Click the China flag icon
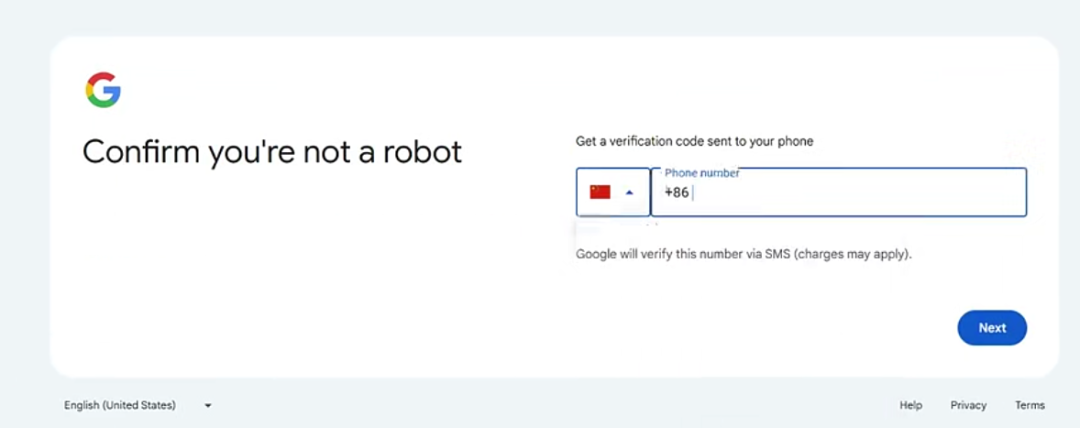This screenshot has height=428, width=1080. click(x=600, y=192)
